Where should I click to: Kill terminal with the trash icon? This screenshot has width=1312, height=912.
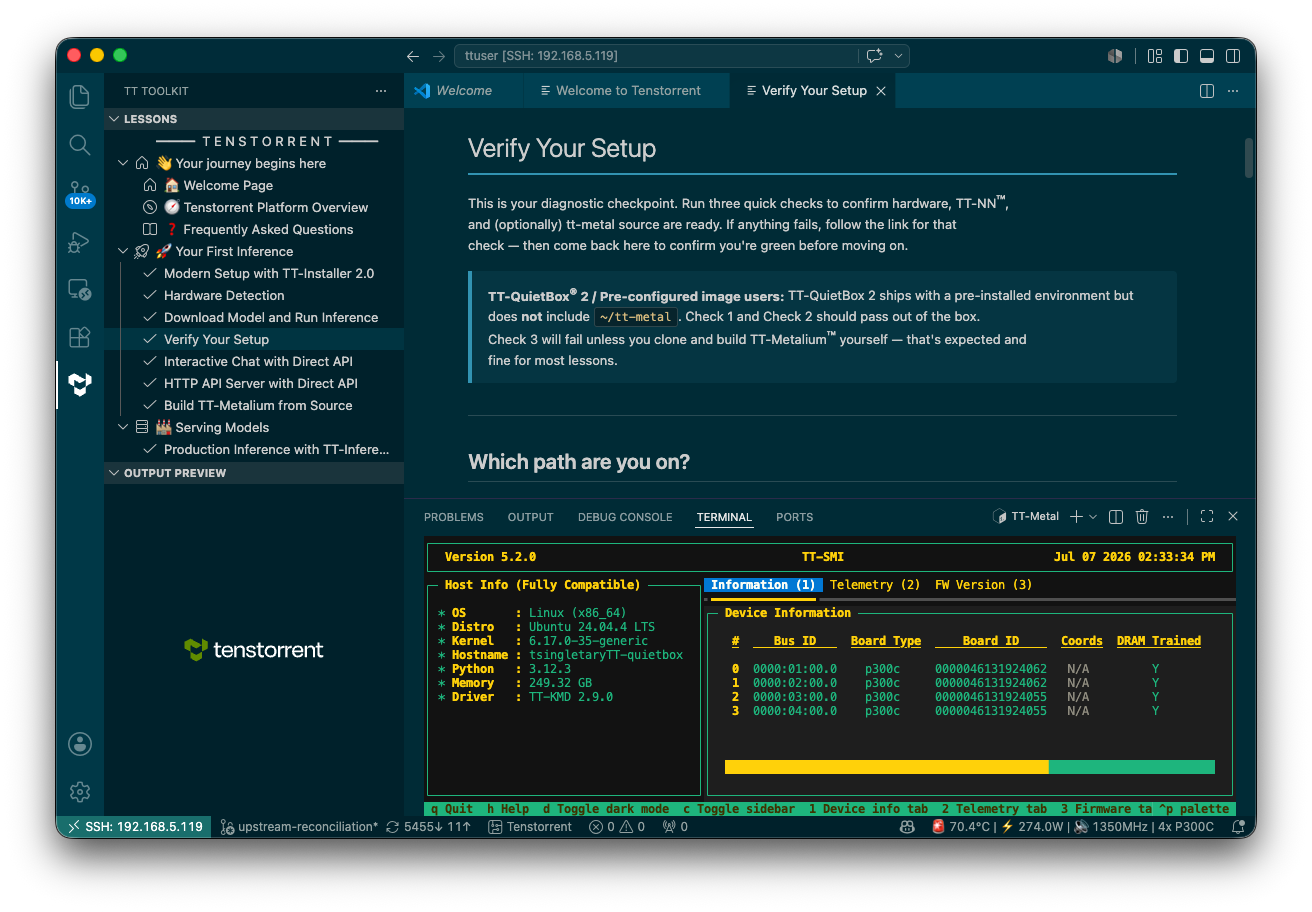tap(1142, 517)
